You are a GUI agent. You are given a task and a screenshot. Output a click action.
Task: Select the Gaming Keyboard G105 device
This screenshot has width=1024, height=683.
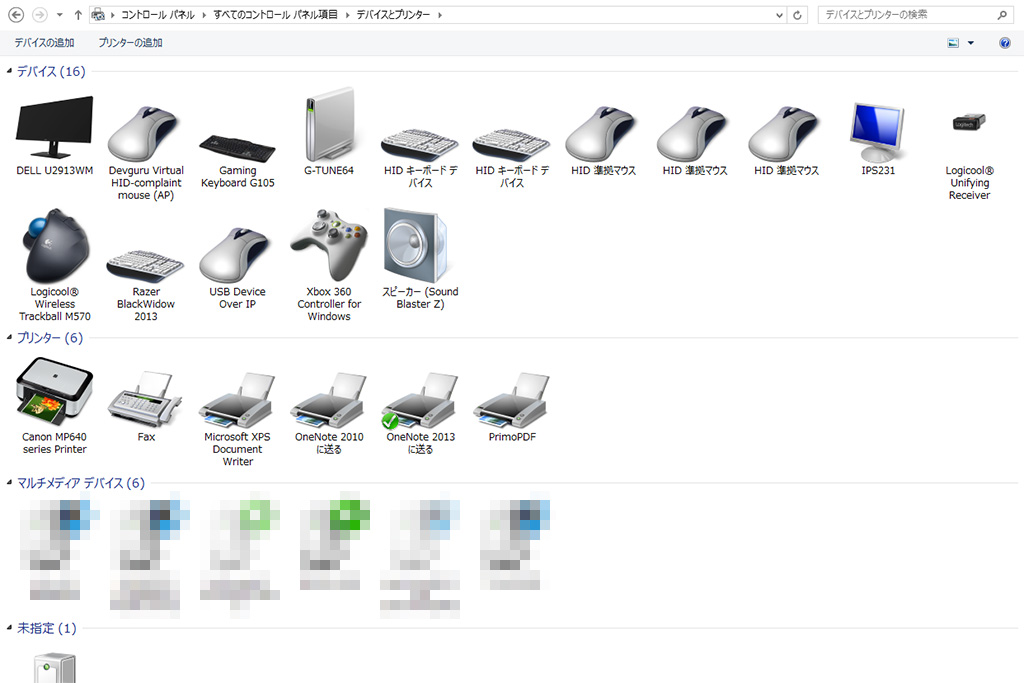[x=238, y=161]
